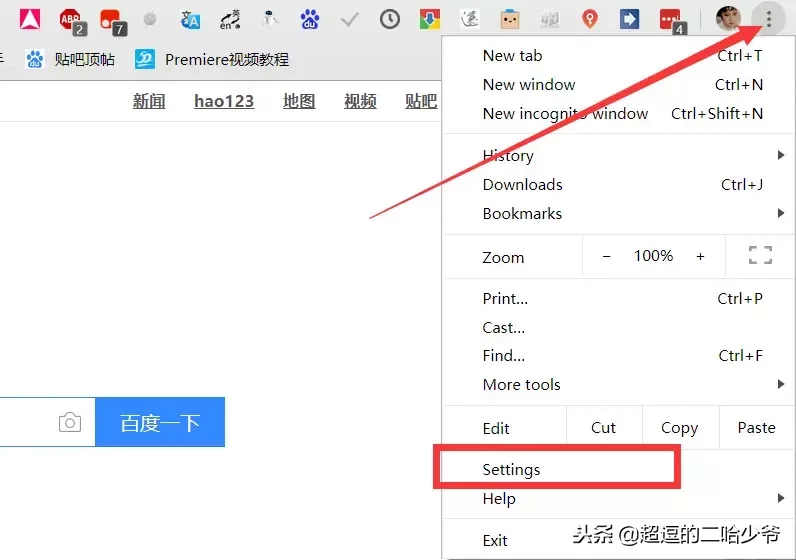Select Print... from the menu
This screenshot has height=560, width=796.
[x=618, y=299]
